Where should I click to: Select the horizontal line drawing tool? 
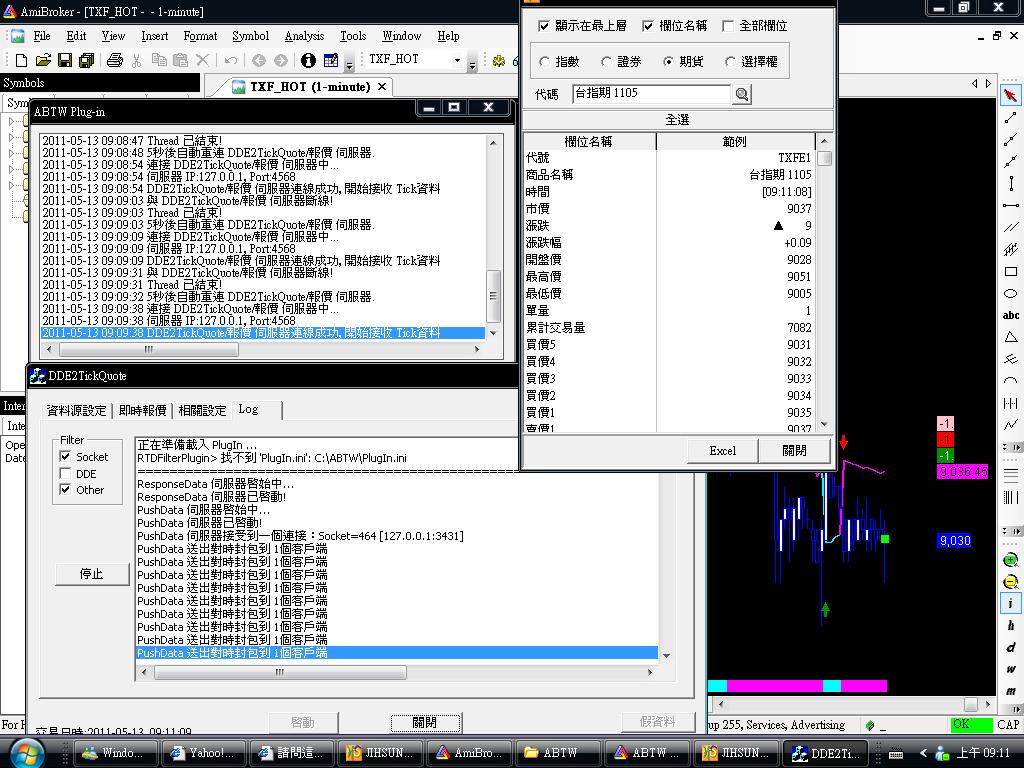pos(1011,206)
